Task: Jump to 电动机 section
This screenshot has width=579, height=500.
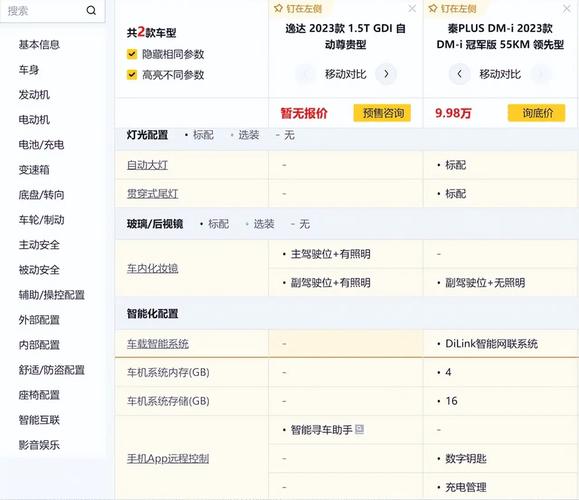Action: pyautogui.click(x=34, y=120)
